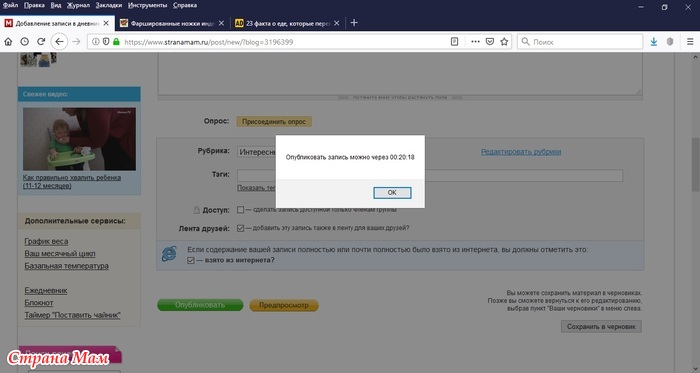
Task: Click yellow Предпросмотр button
Action: [283, 305]
